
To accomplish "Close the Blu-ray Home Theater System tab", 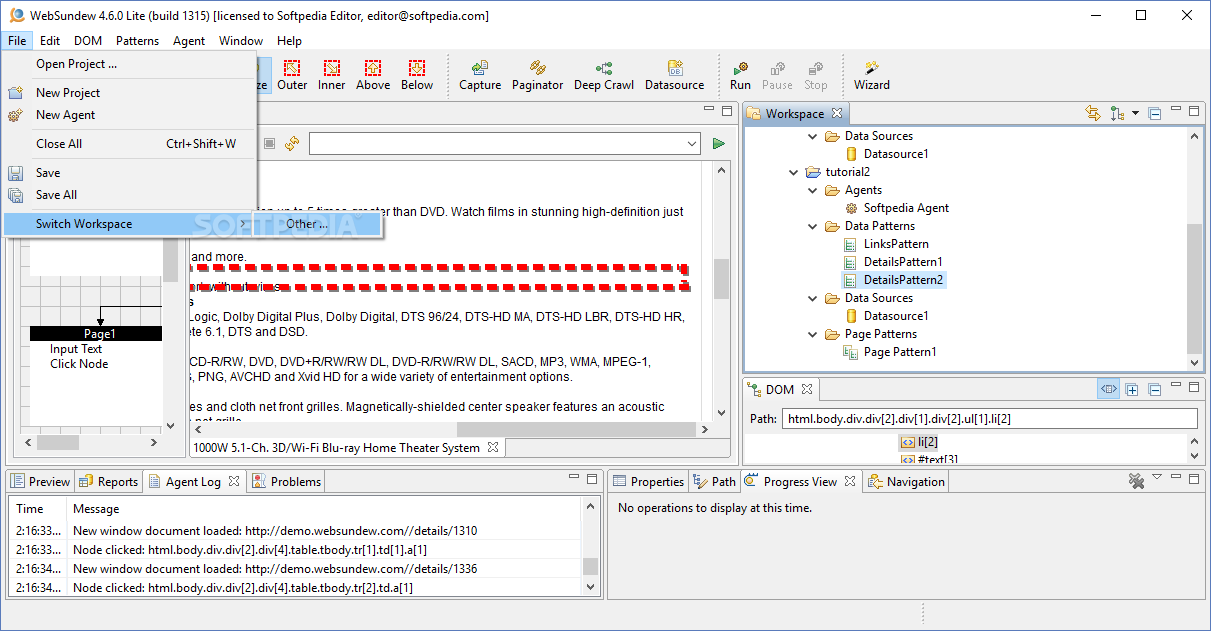I will coord(493,448).
